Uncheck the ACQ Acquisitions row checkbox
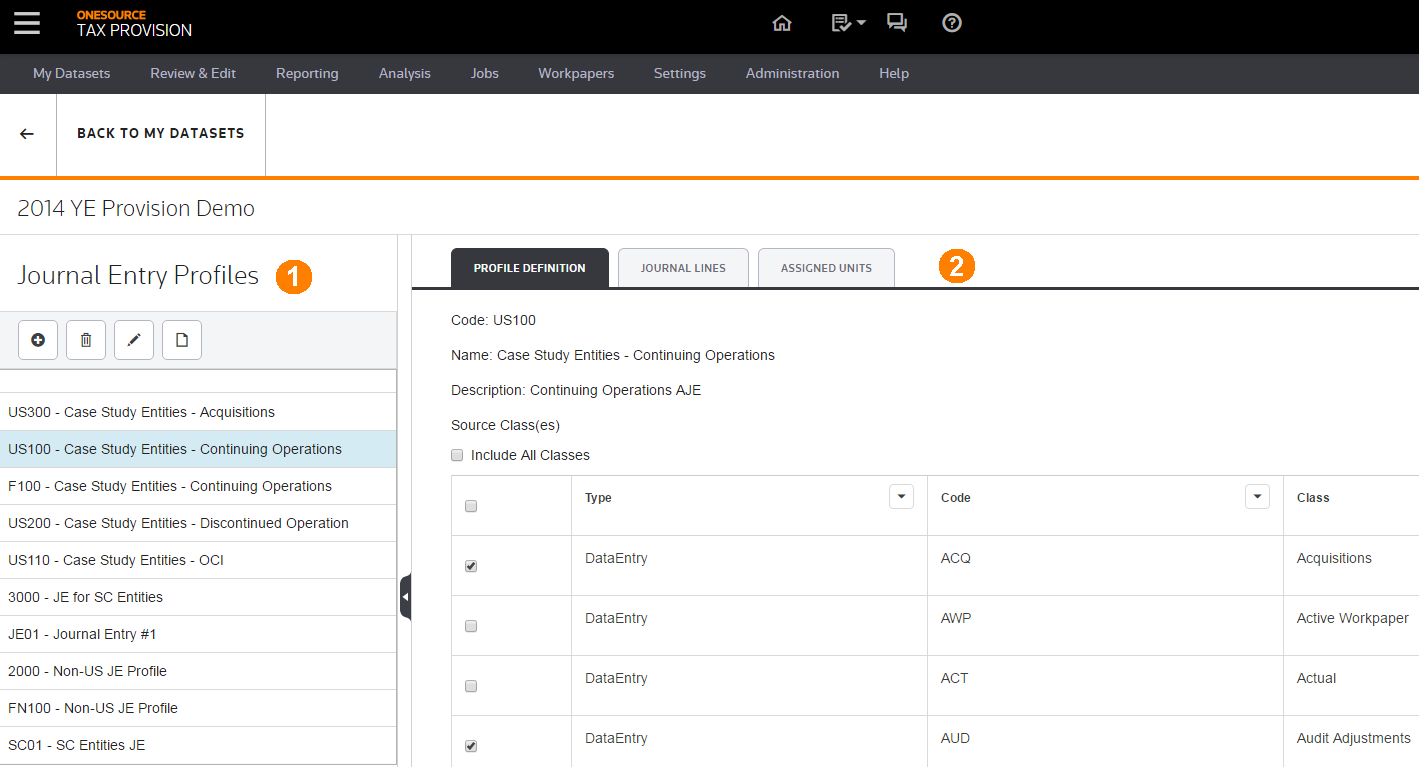The image size is (1419, 767). (471, 566)
